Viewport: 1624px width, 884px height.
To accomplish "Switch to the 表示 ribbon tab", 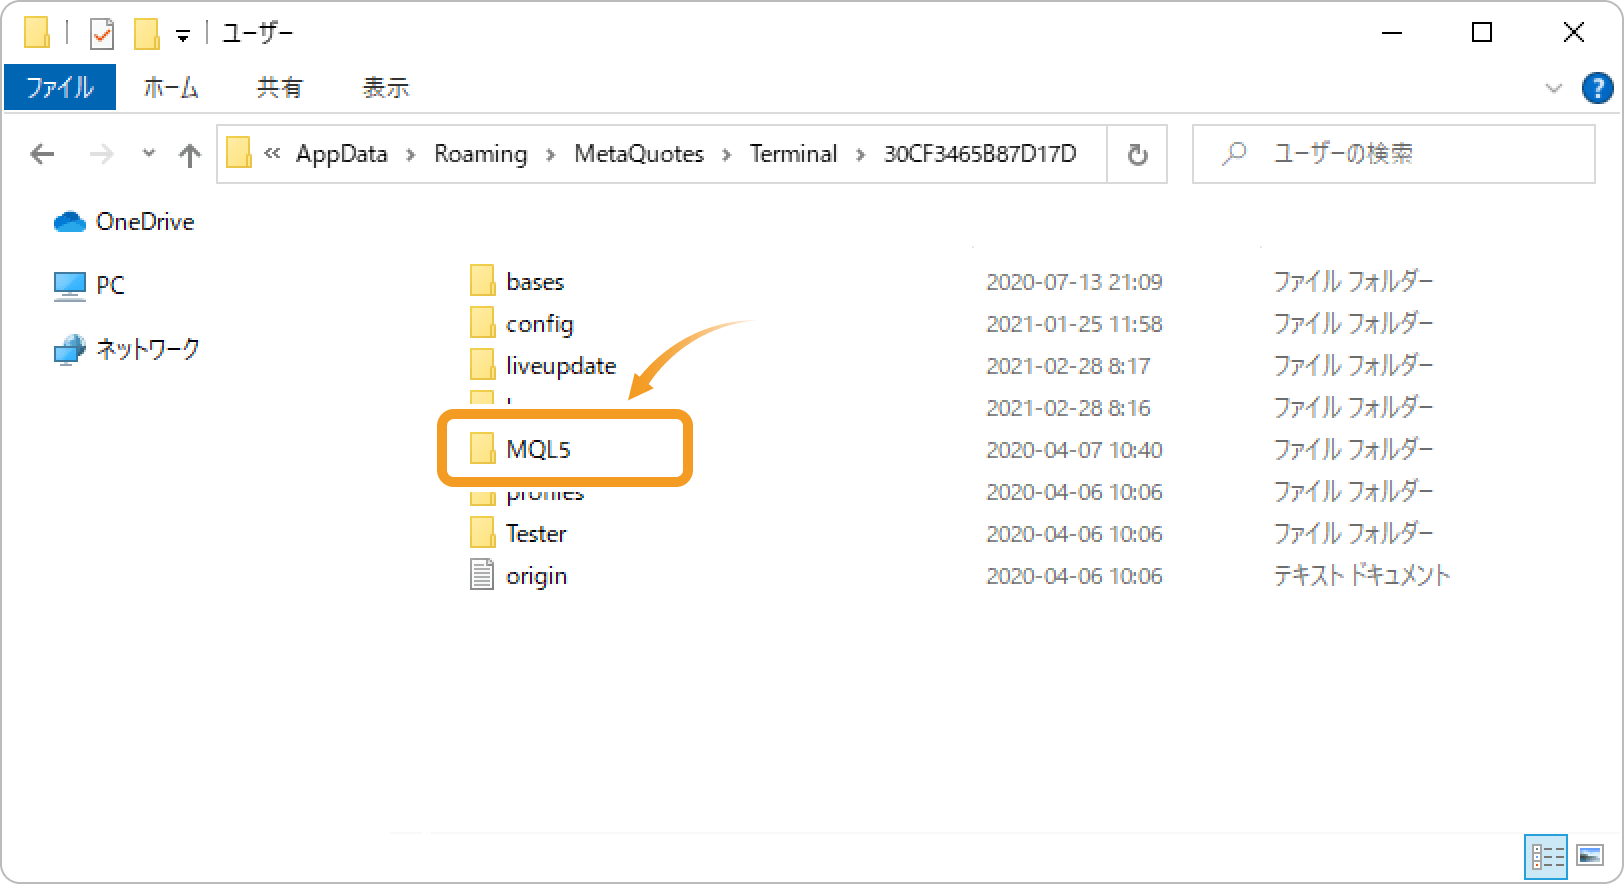I will point(385,87).
